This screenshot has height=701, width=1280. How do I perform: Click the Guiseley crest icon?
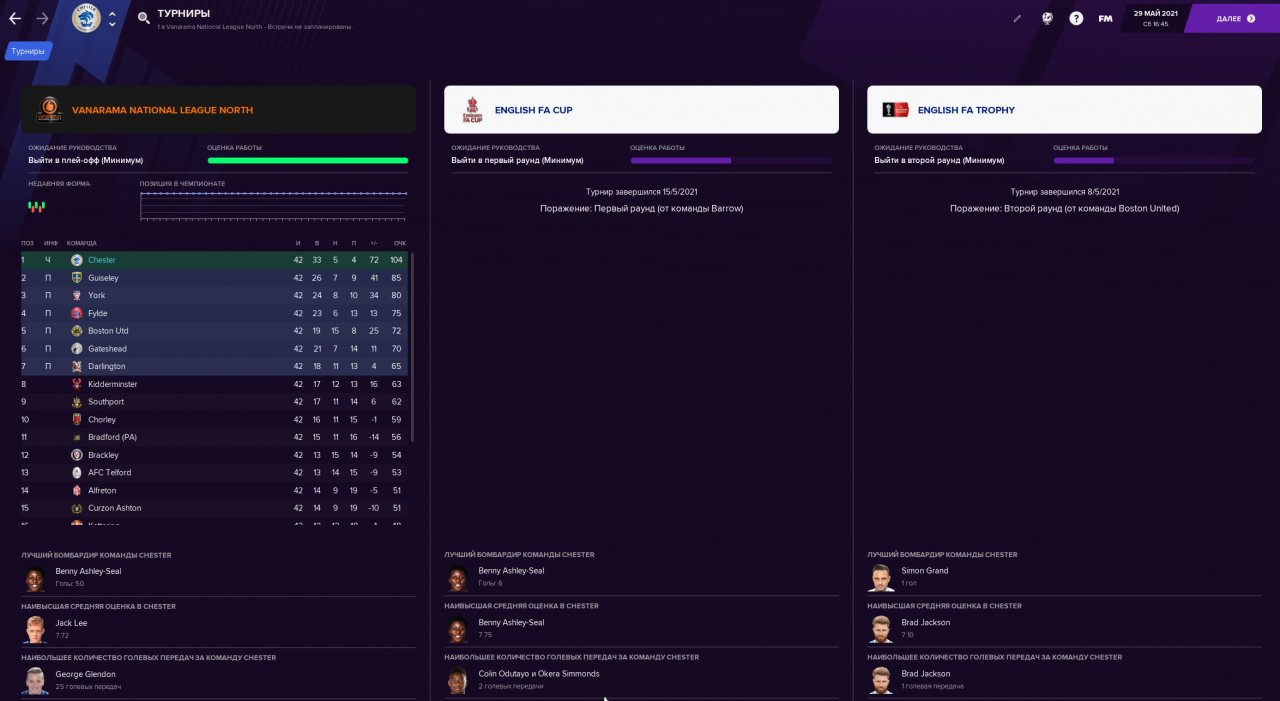pyautogui.click(x=77, y=278)
